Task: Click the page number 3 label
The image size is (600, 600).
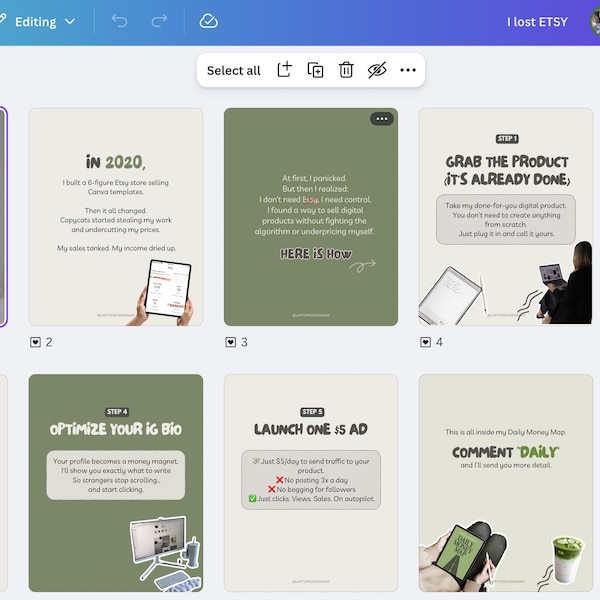Action: [x=244, y=342]
